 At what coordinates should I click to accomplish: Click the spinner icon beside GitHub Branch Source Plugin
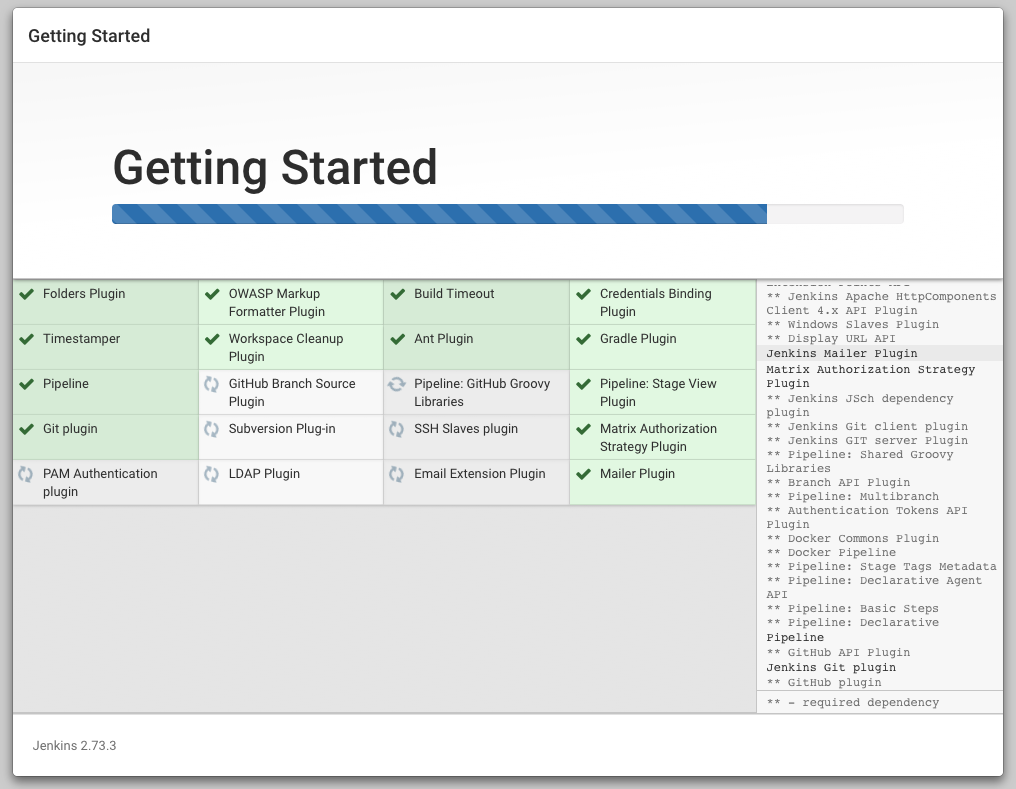tap(211, 384)
